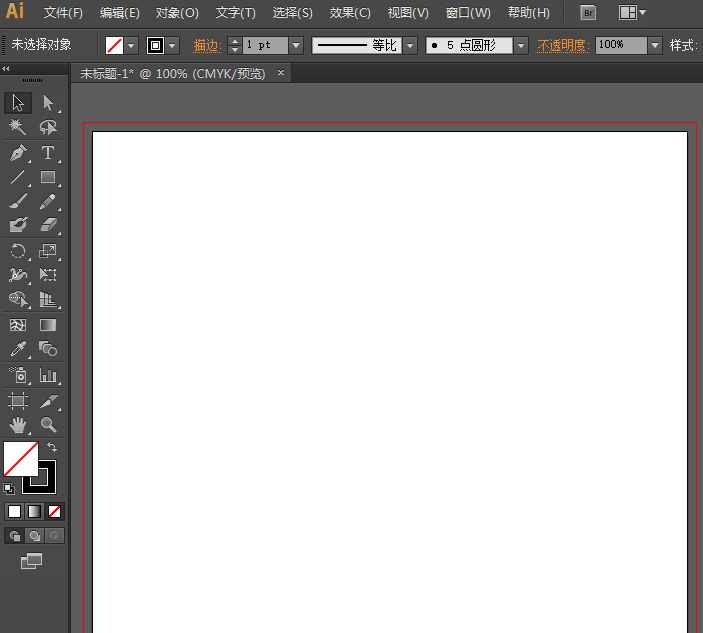Open arrange documents layout dropdown
703x633 pixels.
click(x=632, y=13)
